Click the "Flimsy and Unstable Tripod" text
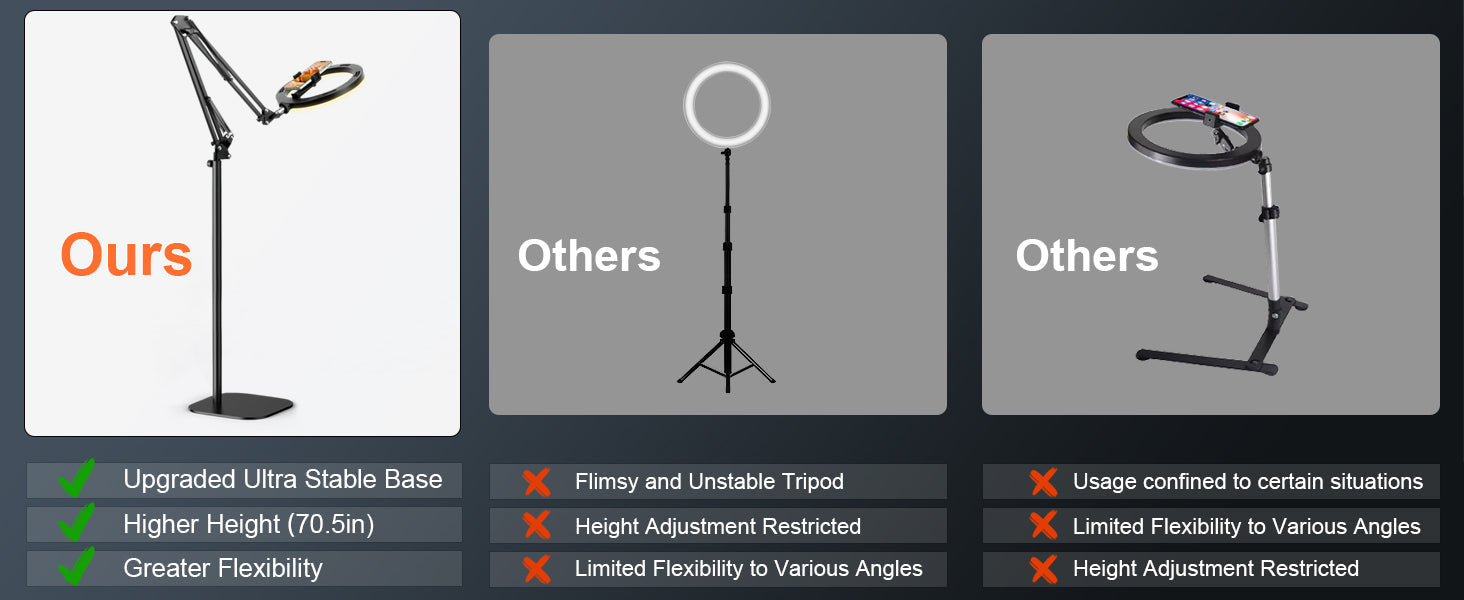This screenshot has height=600, width=1464. point(709,482)
